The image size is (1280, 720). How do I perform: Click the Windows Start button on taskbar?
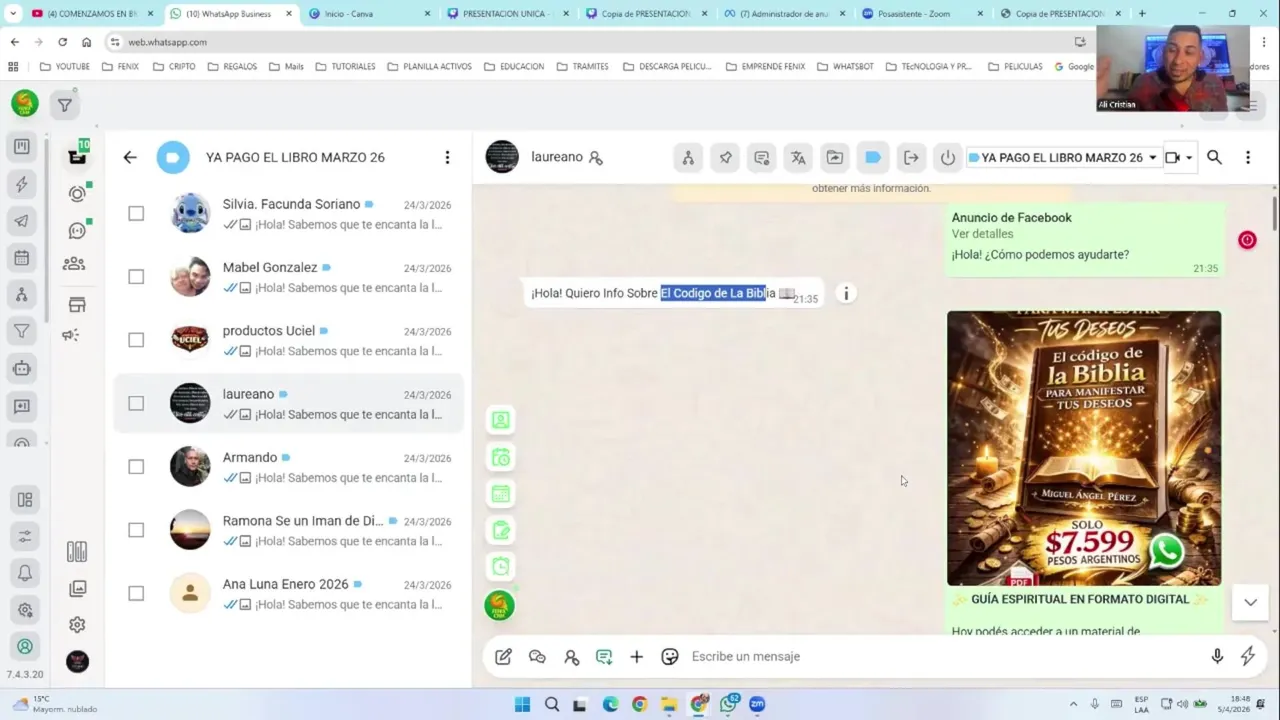[522, 704]
